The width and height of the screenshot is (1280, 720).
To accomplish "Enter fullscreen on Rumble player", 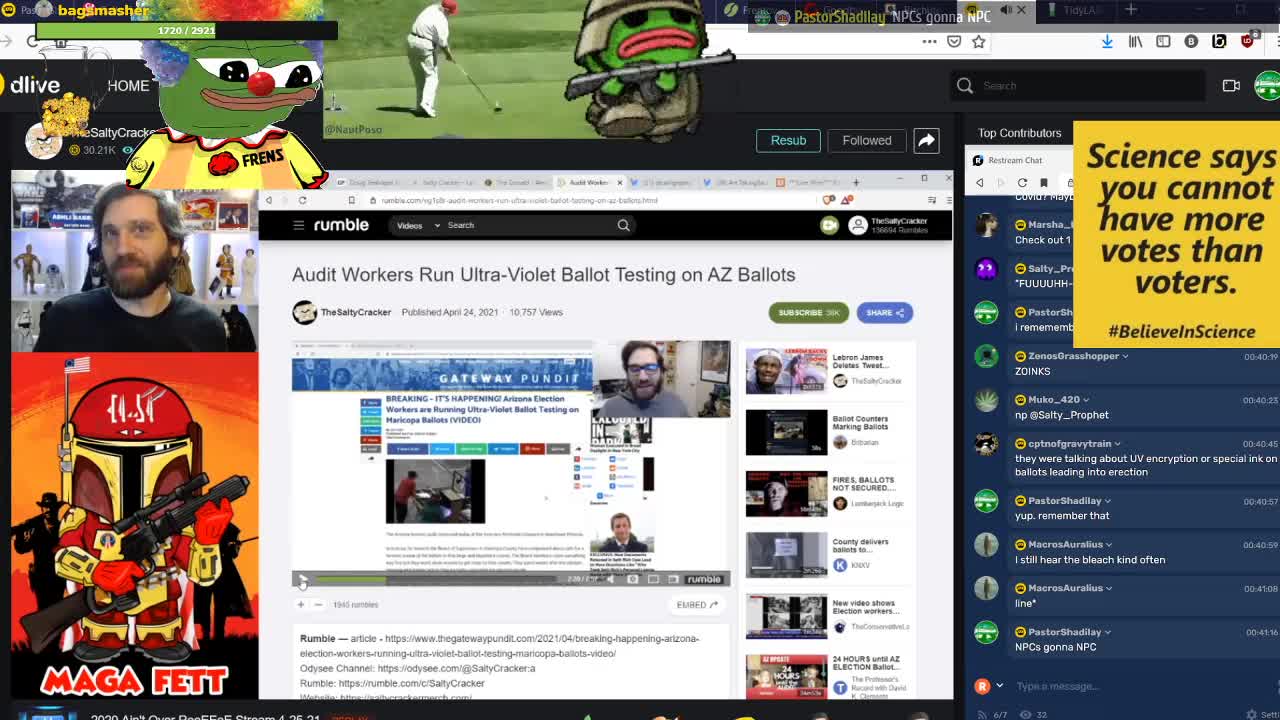I will pos(673,579).
